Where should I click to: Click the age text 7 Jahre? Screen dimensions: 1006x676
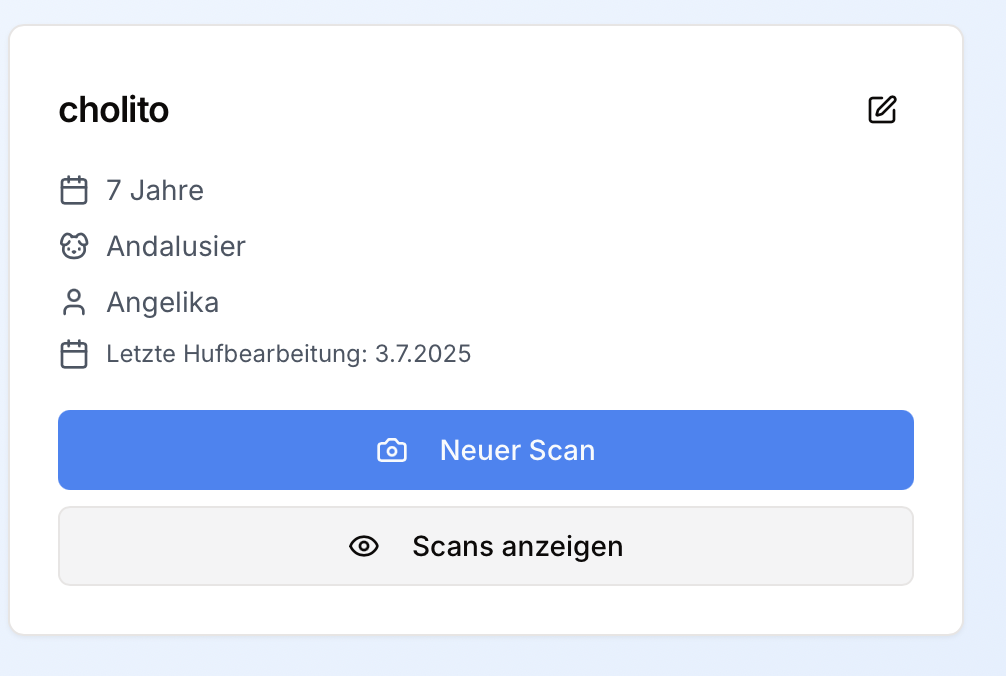coord(155,190)
